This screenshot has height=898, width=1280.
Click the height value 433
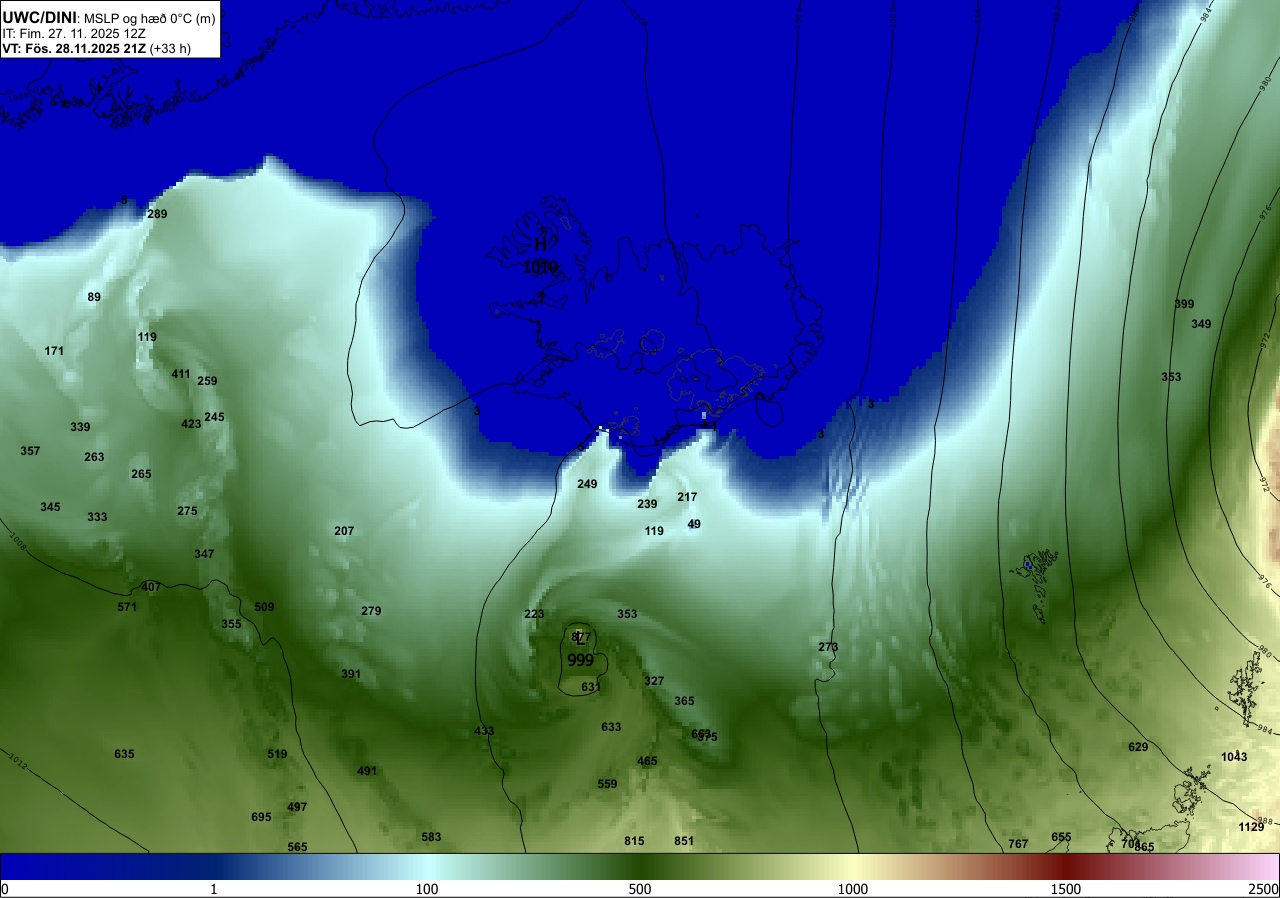tap(484, 731)
